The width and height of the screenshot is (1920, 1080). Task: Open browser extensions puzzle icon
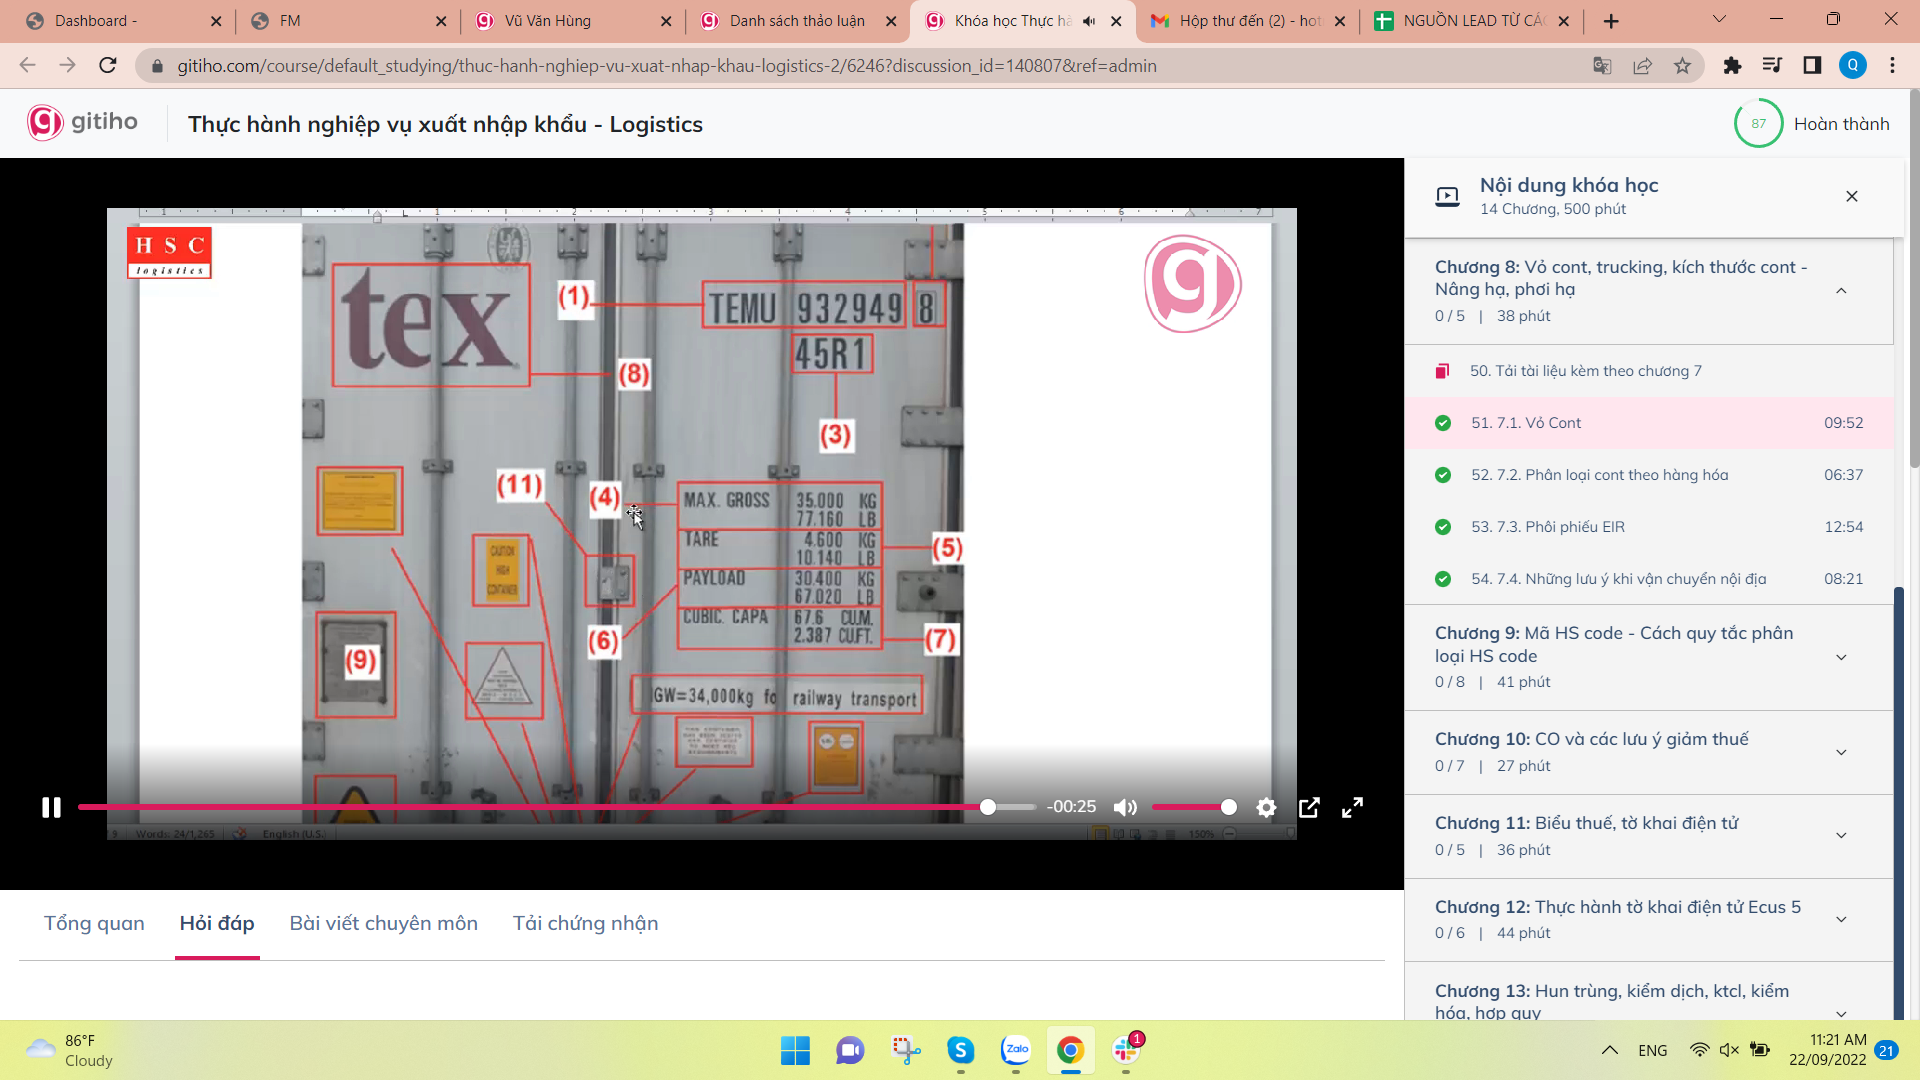click(1732, 66)
